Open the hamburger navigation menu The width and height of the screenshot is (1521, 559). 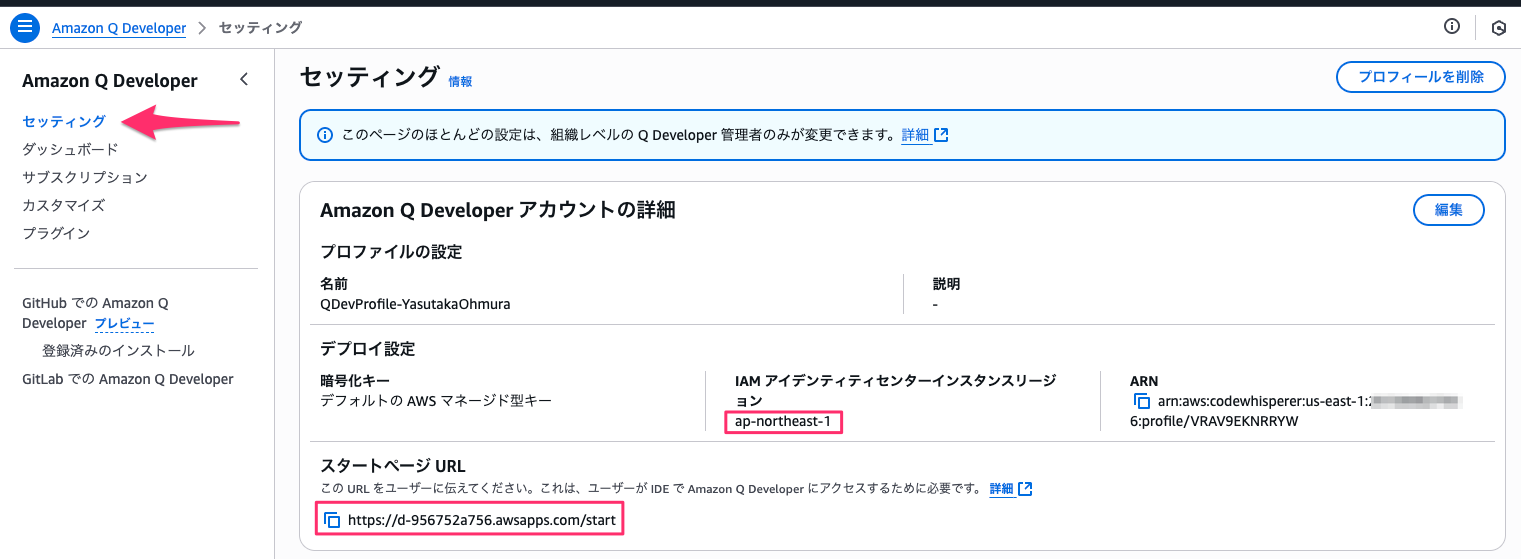tap(24, 27)
